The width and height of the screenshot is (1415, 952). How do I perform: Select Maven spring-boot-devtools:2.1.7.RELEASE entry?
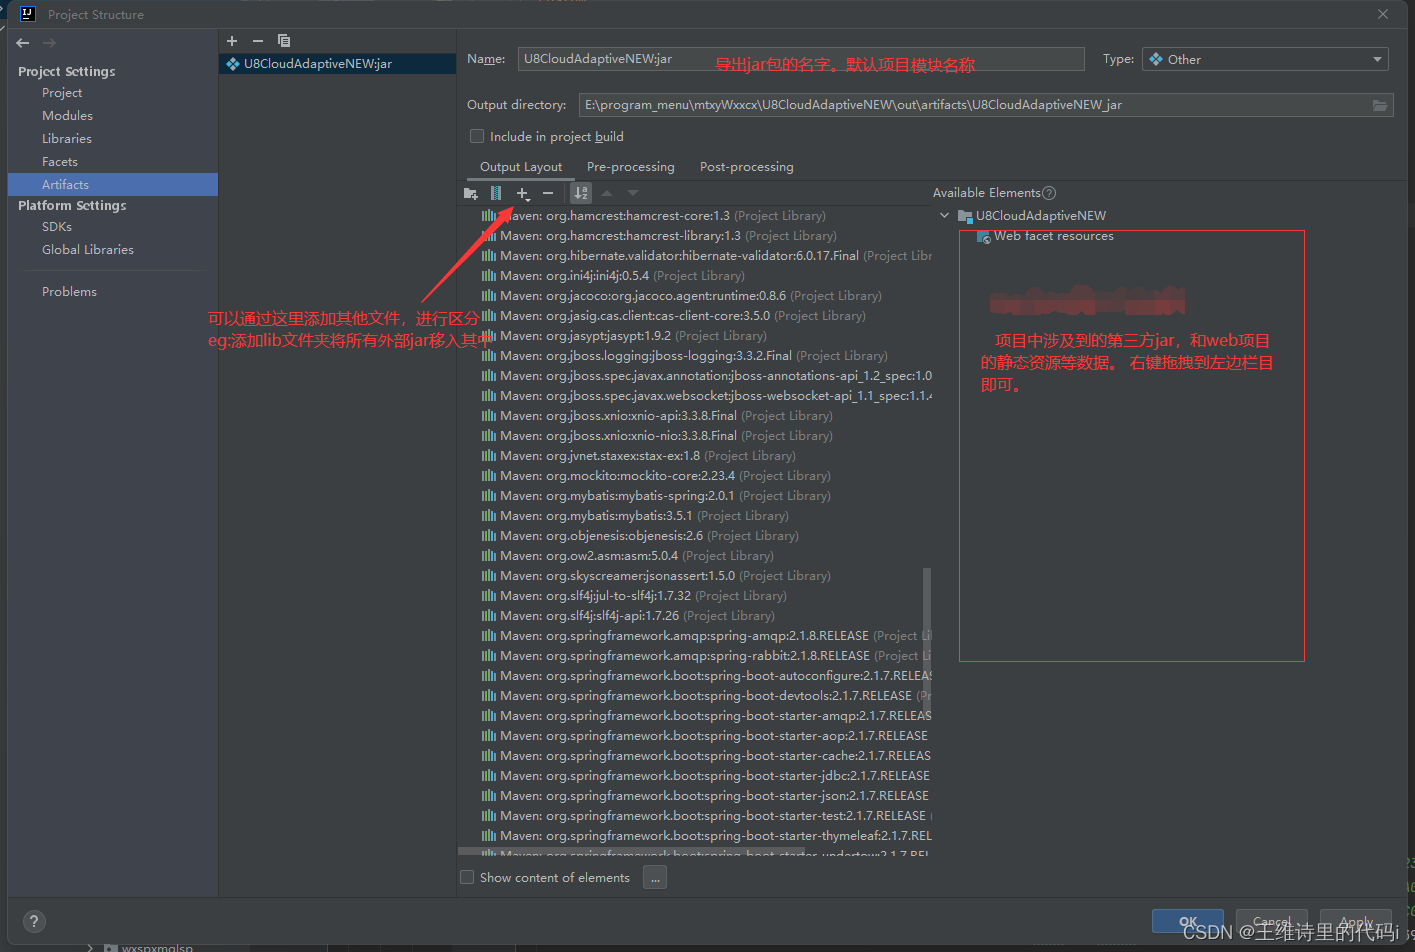pyautogui.click(x=706, y=696)
